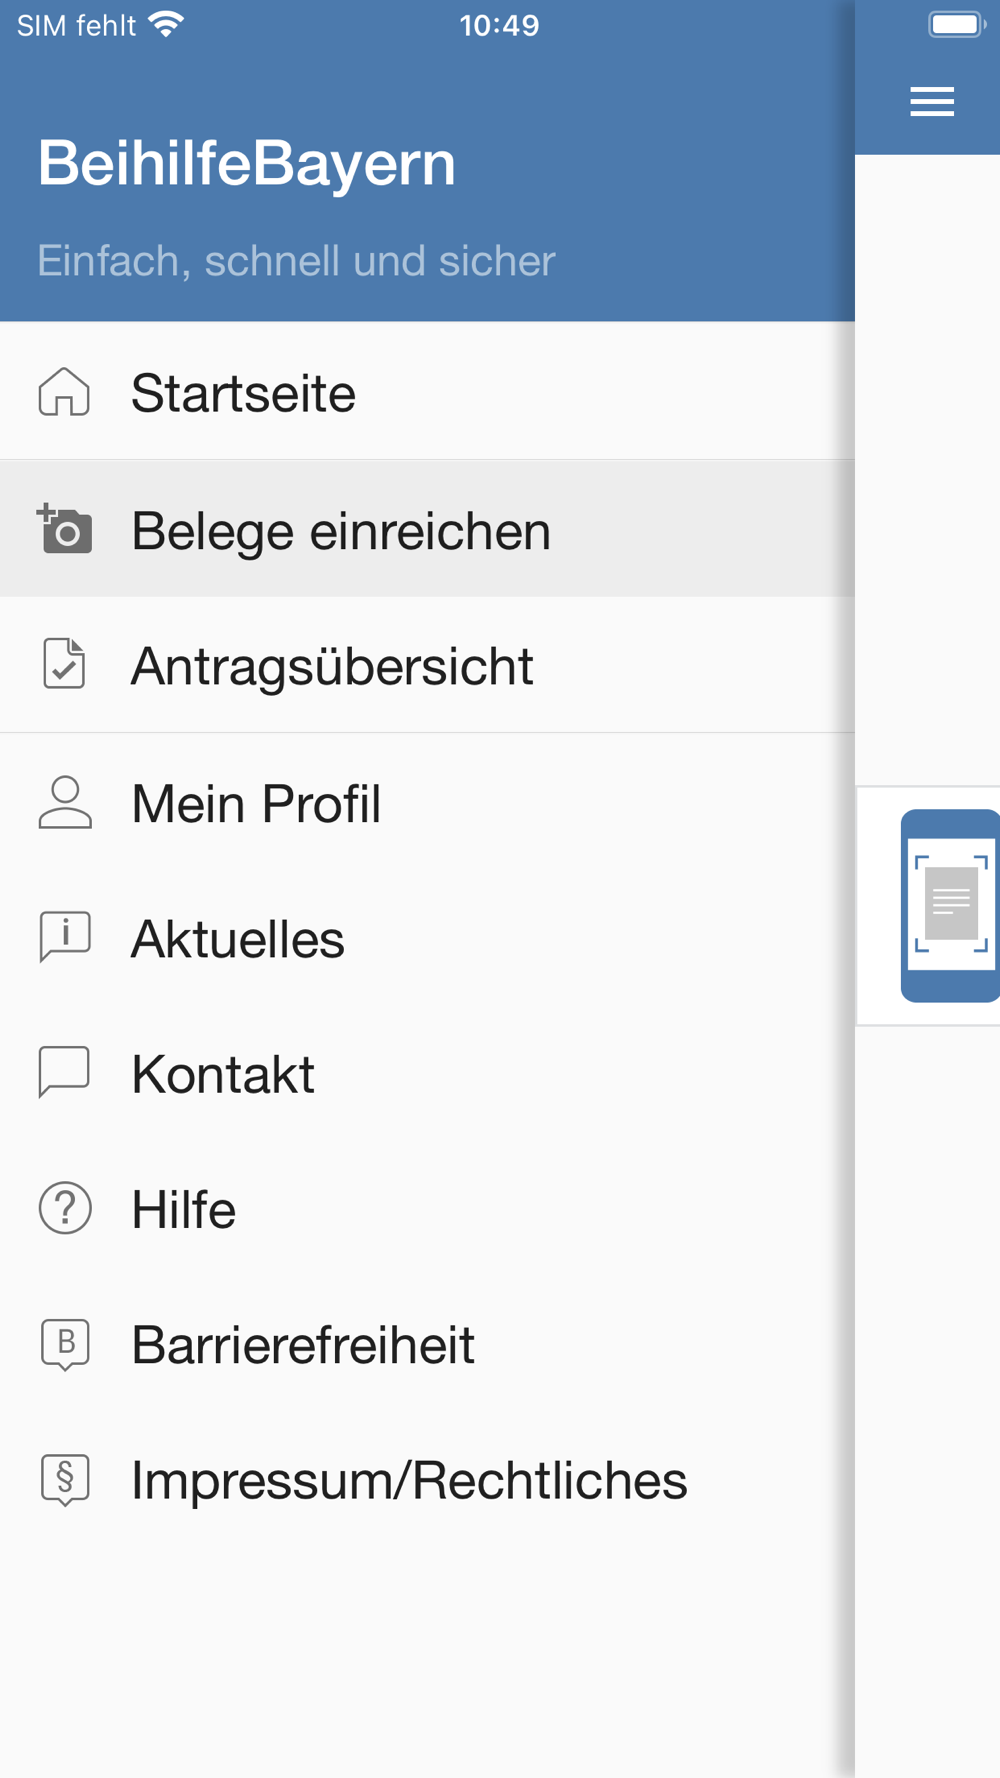Tap the speech bubble icon for Kontakt
1000x1778 pixels.
(x=65, y=1072)
